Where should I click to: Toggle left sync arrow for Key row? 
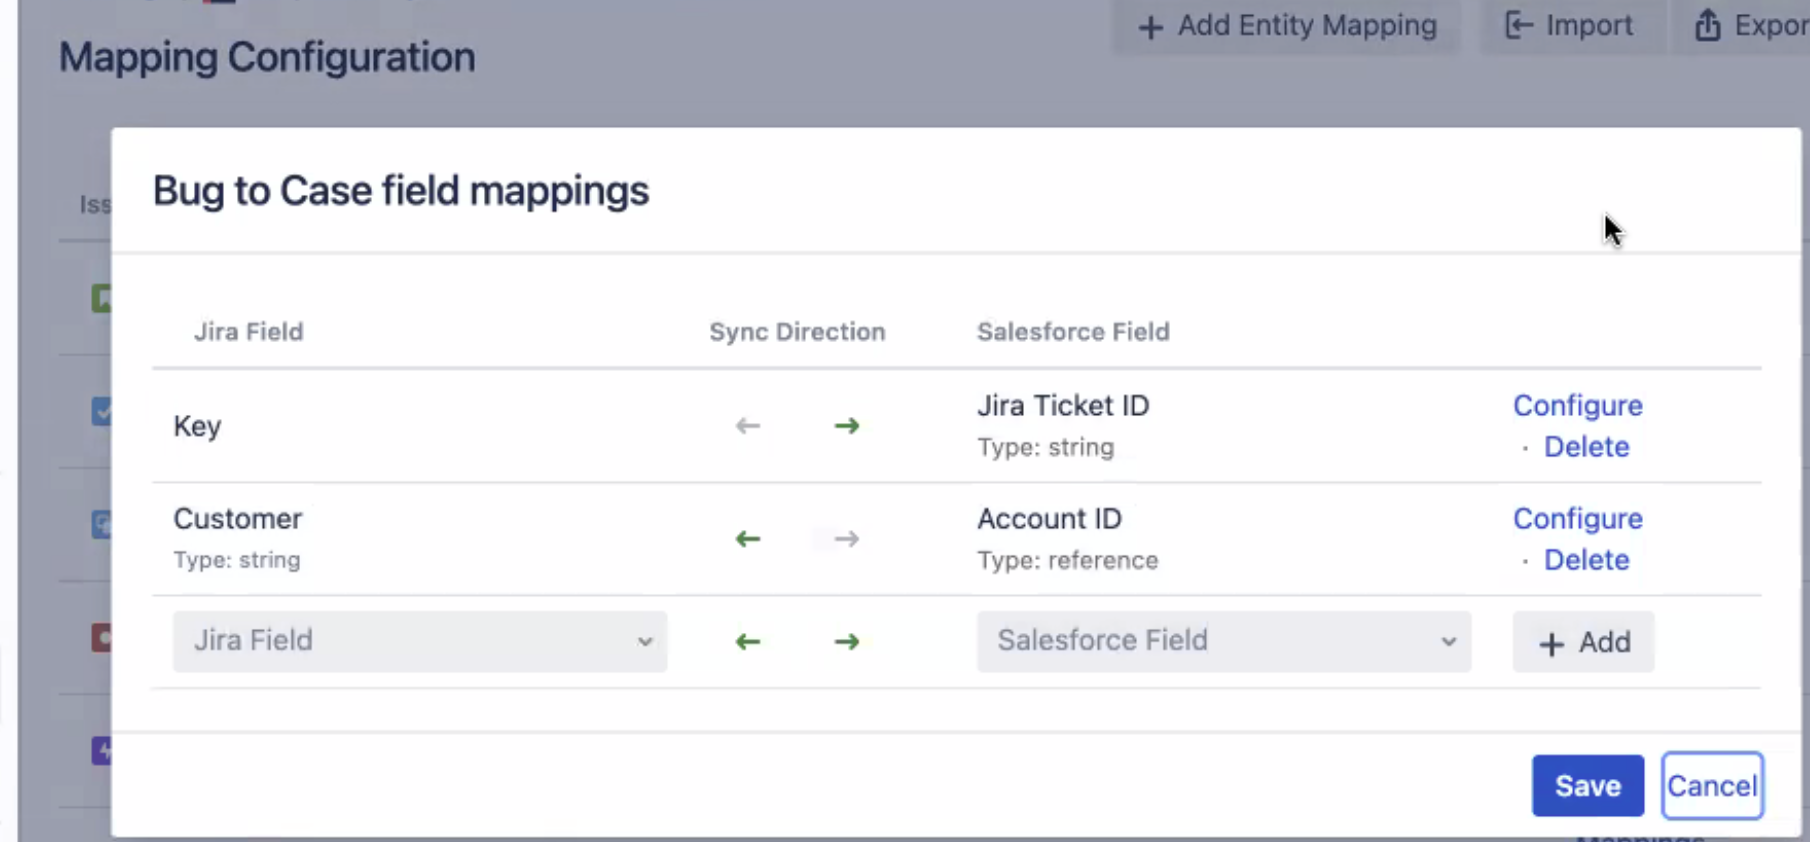coord(748,426)
